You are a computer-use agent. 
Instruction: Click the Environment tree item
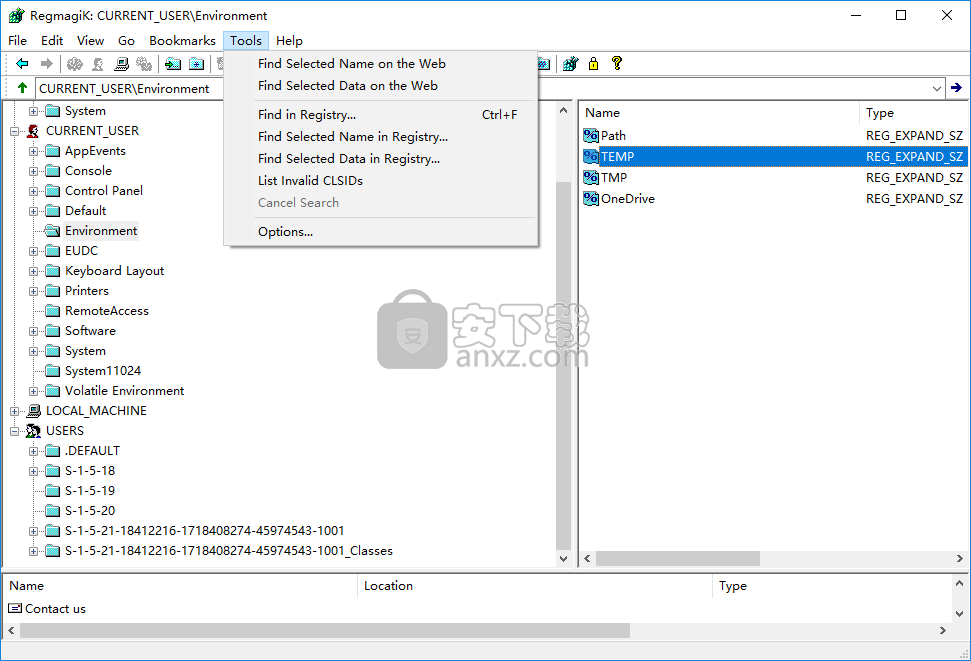click(99, 230)
